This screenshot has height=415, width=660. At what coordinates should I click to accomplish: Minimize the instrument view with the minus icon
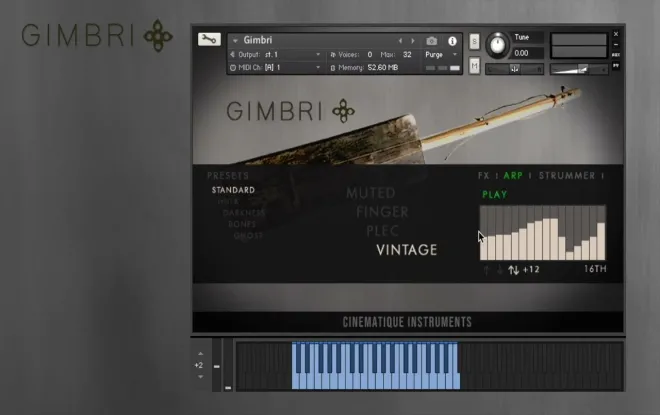pyautogui.click(x=616, y=45)
